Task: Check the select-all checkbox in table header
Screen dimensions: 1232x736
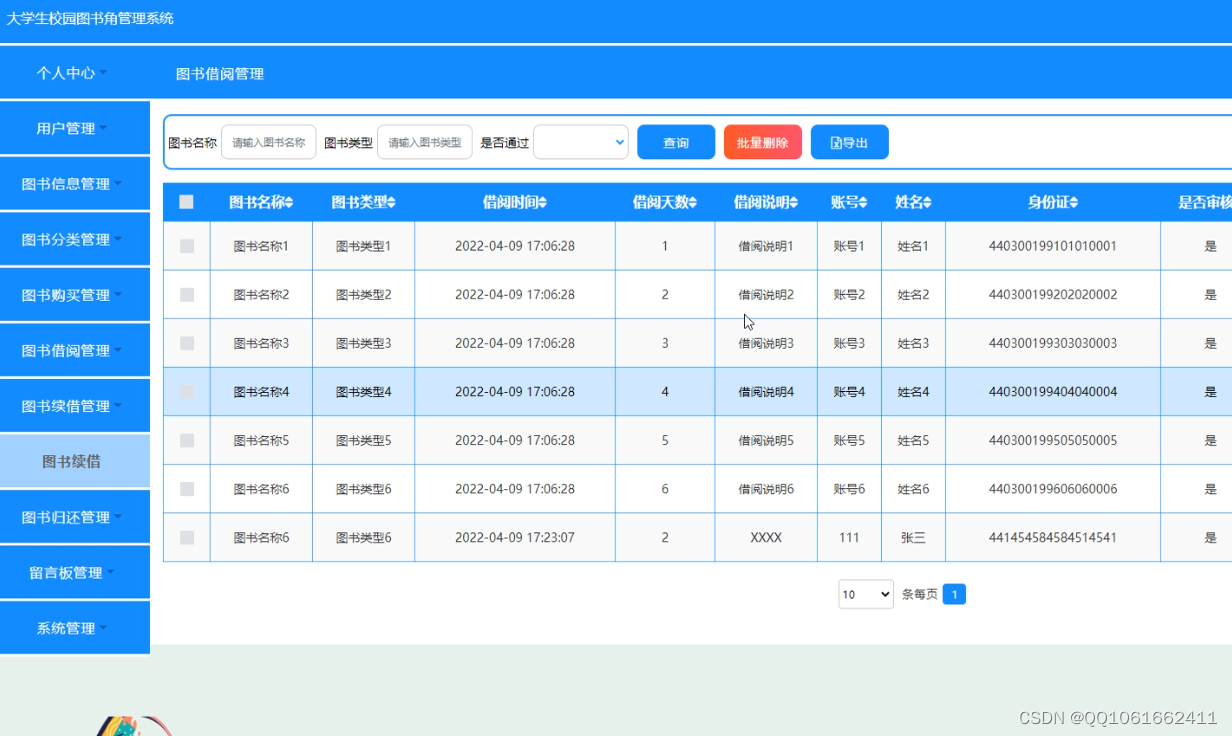Action: [186, 201]
